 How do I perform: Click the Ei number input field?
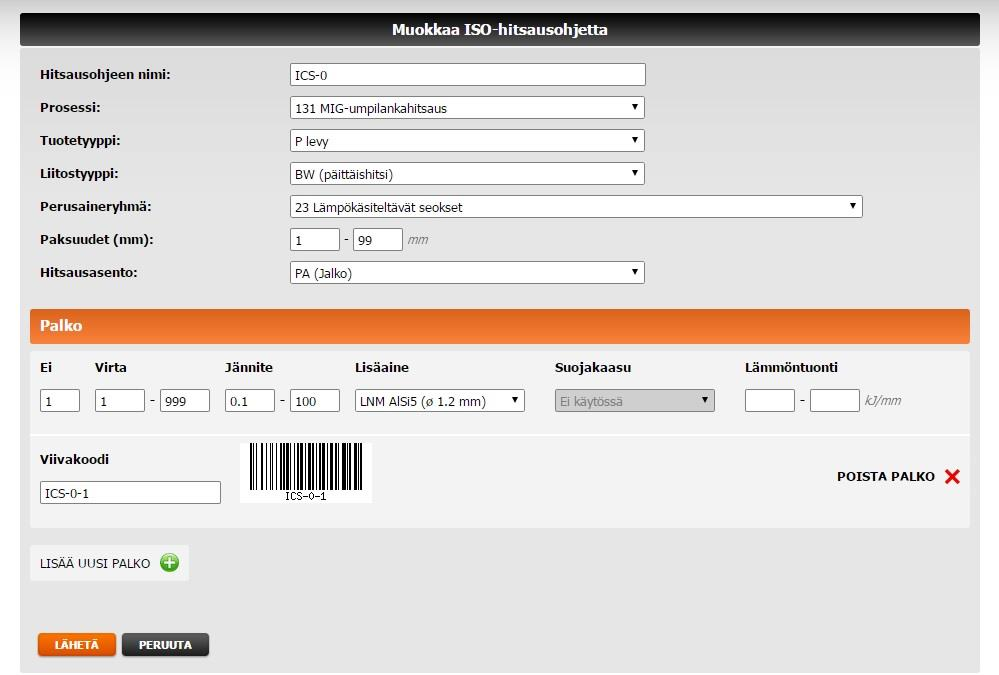pos(60,401)
